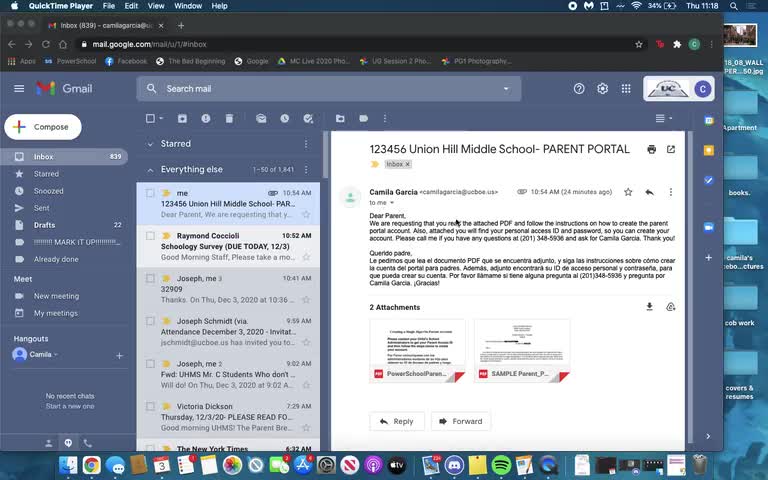Open Google Tasks side panel icon
The width and height of the screenshot is (768, 480).
click(709, 180)
